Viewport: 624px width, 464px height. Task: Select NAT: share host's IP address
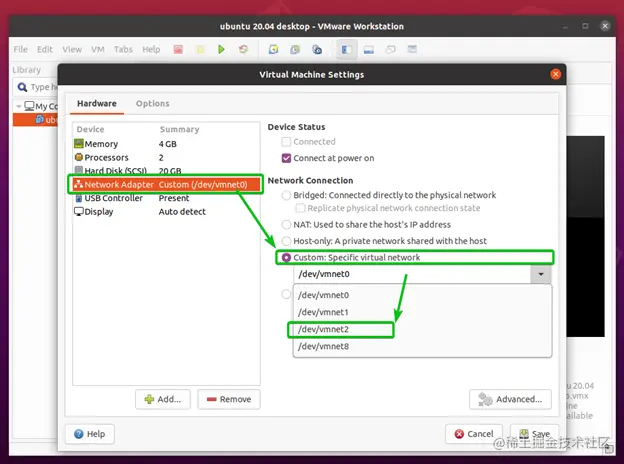(286, 224)
